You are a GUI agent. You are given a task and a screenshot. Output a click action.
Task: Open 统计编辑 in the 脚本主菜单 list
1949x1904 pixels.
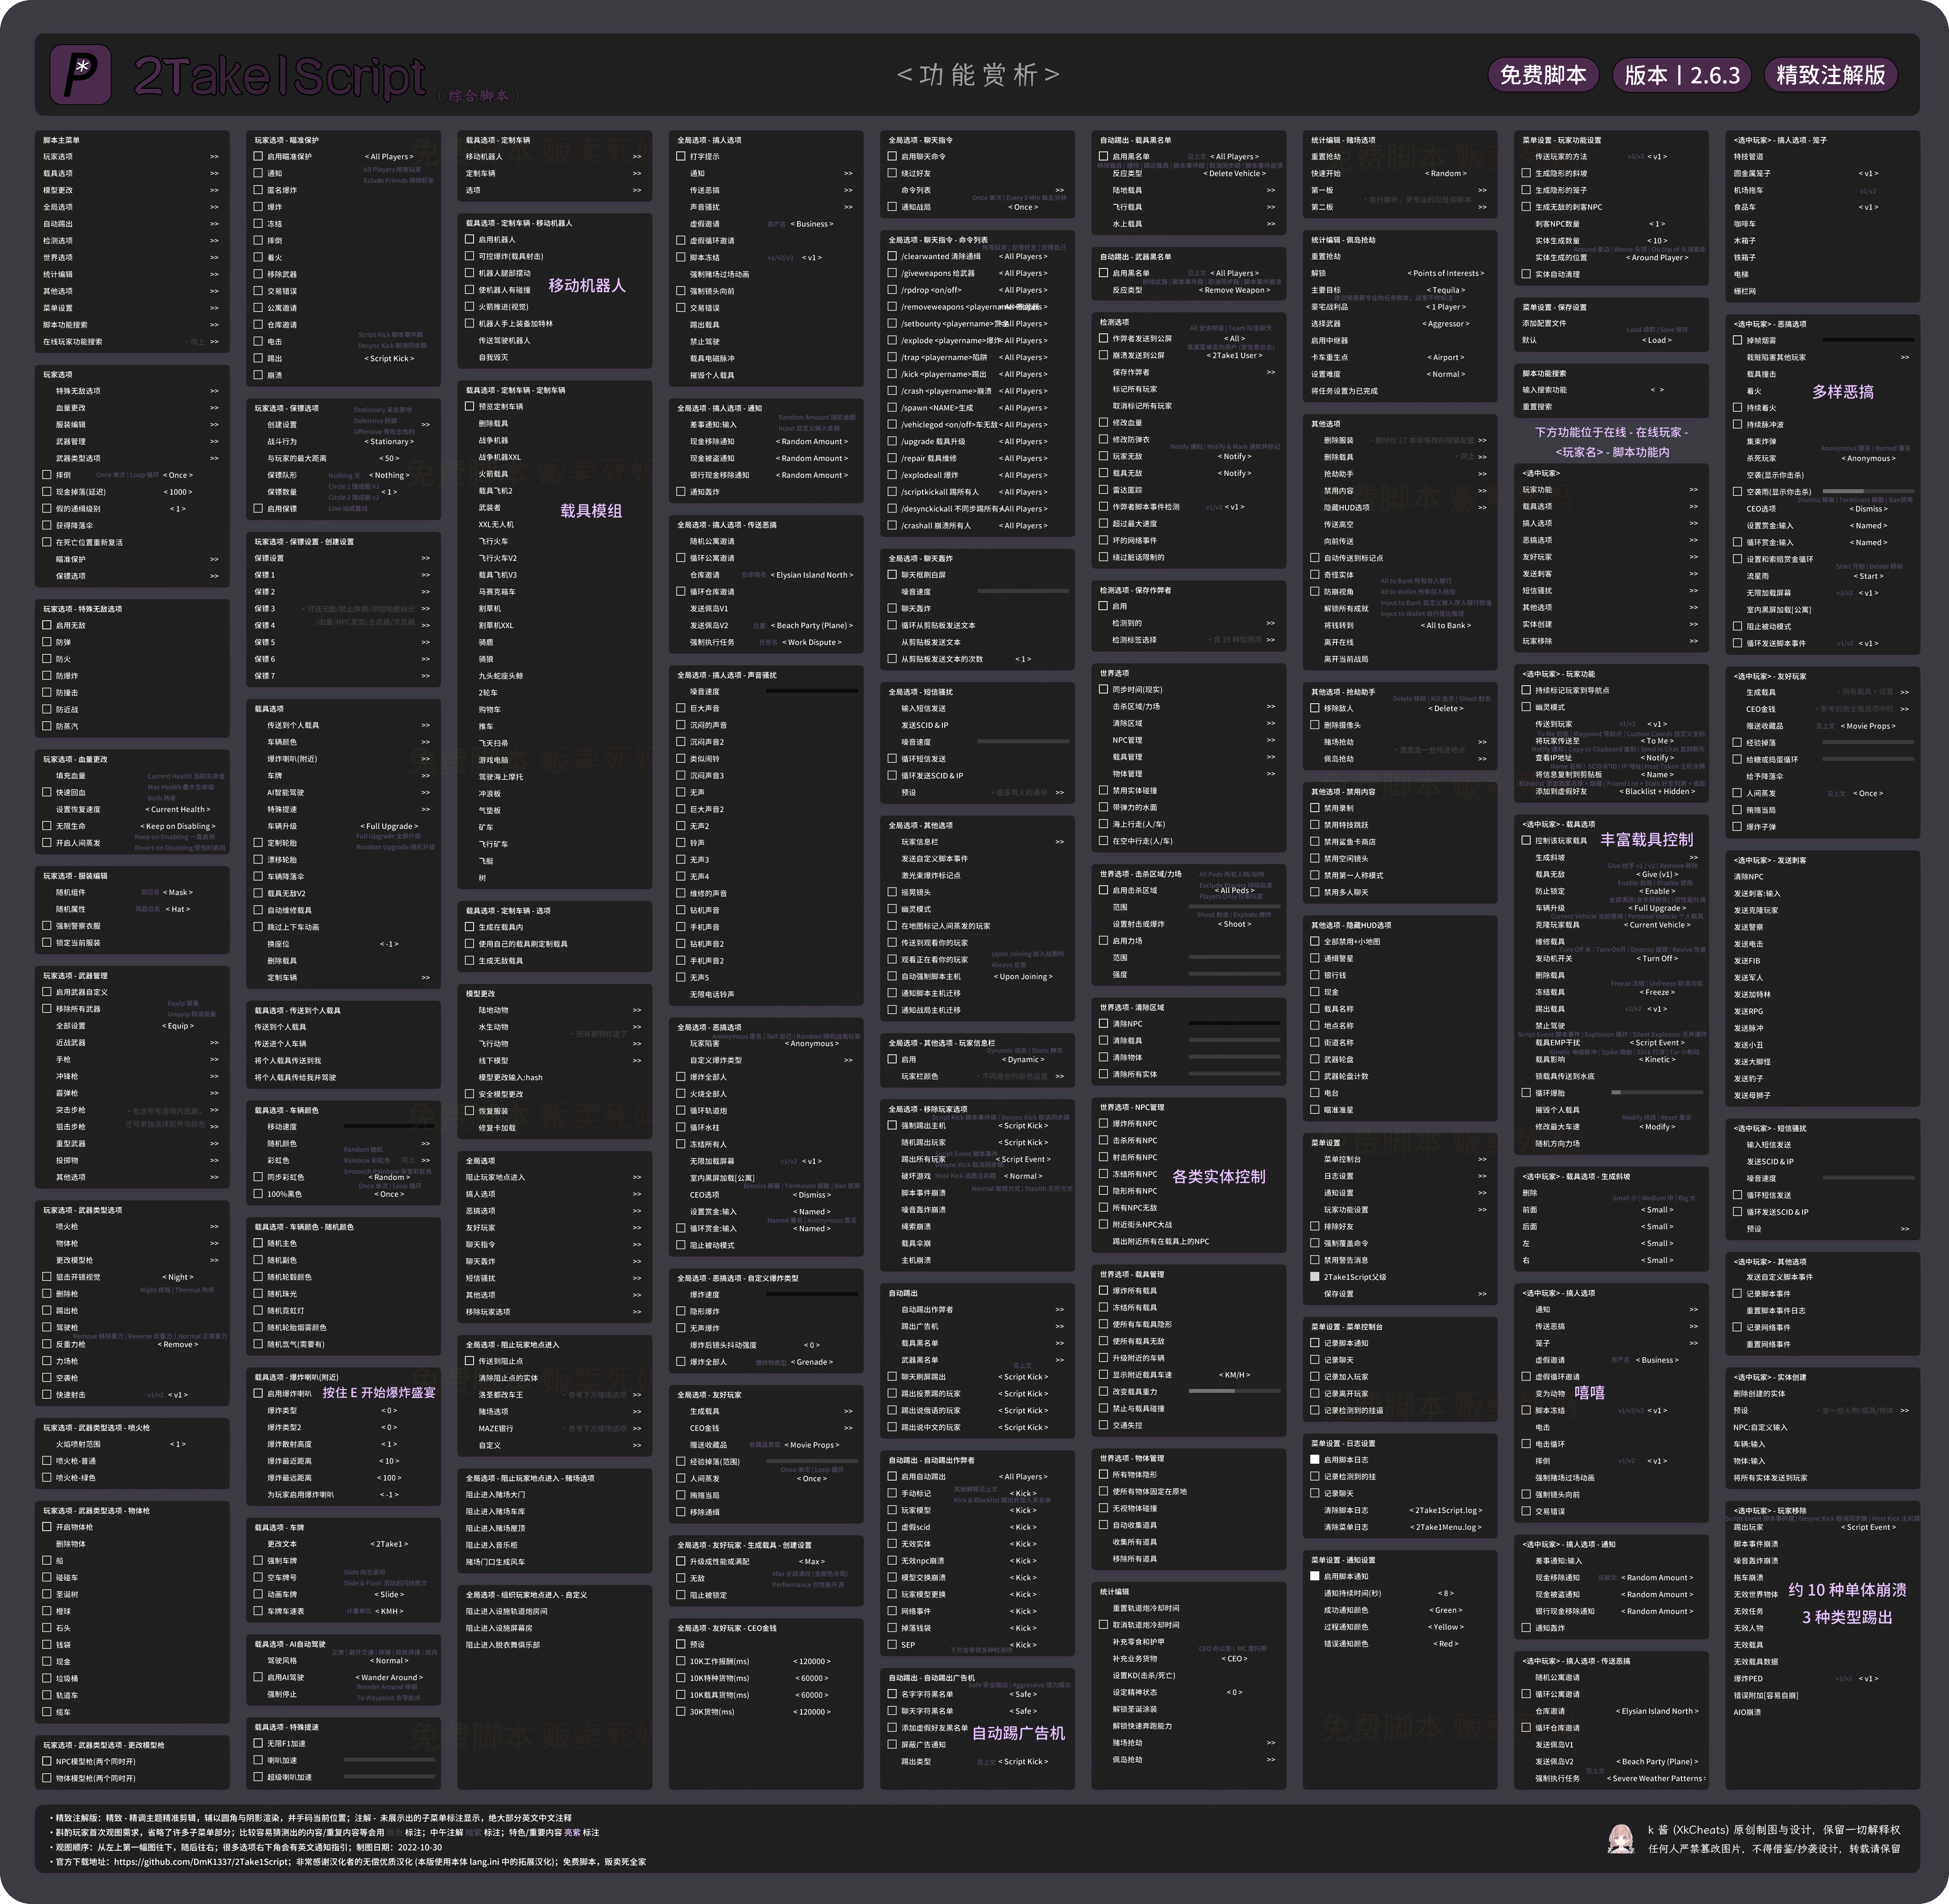131,274
